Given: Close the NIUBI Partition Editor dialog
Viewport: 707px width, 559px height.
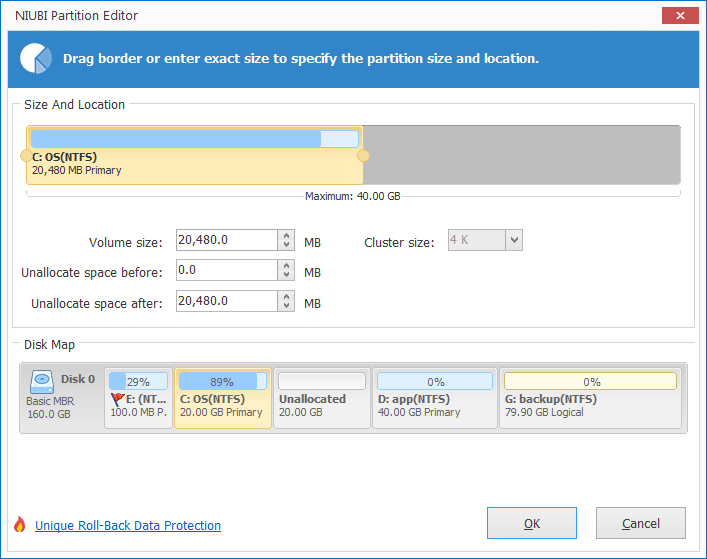Looking at the screenshot, I should coord(680,16).
